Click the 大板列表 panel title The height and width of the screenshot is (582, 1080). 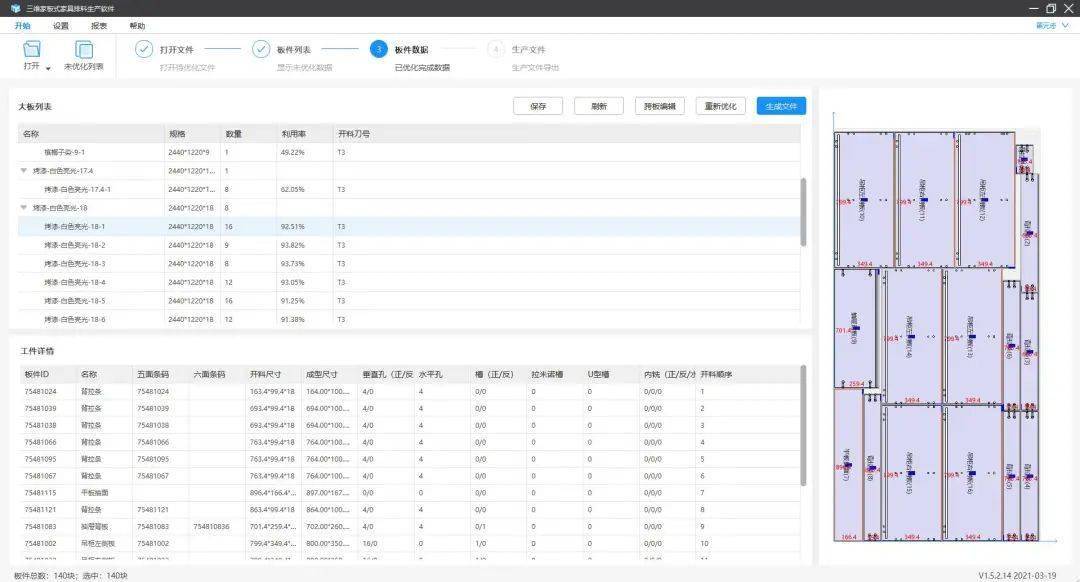click(x=35, y=107)
